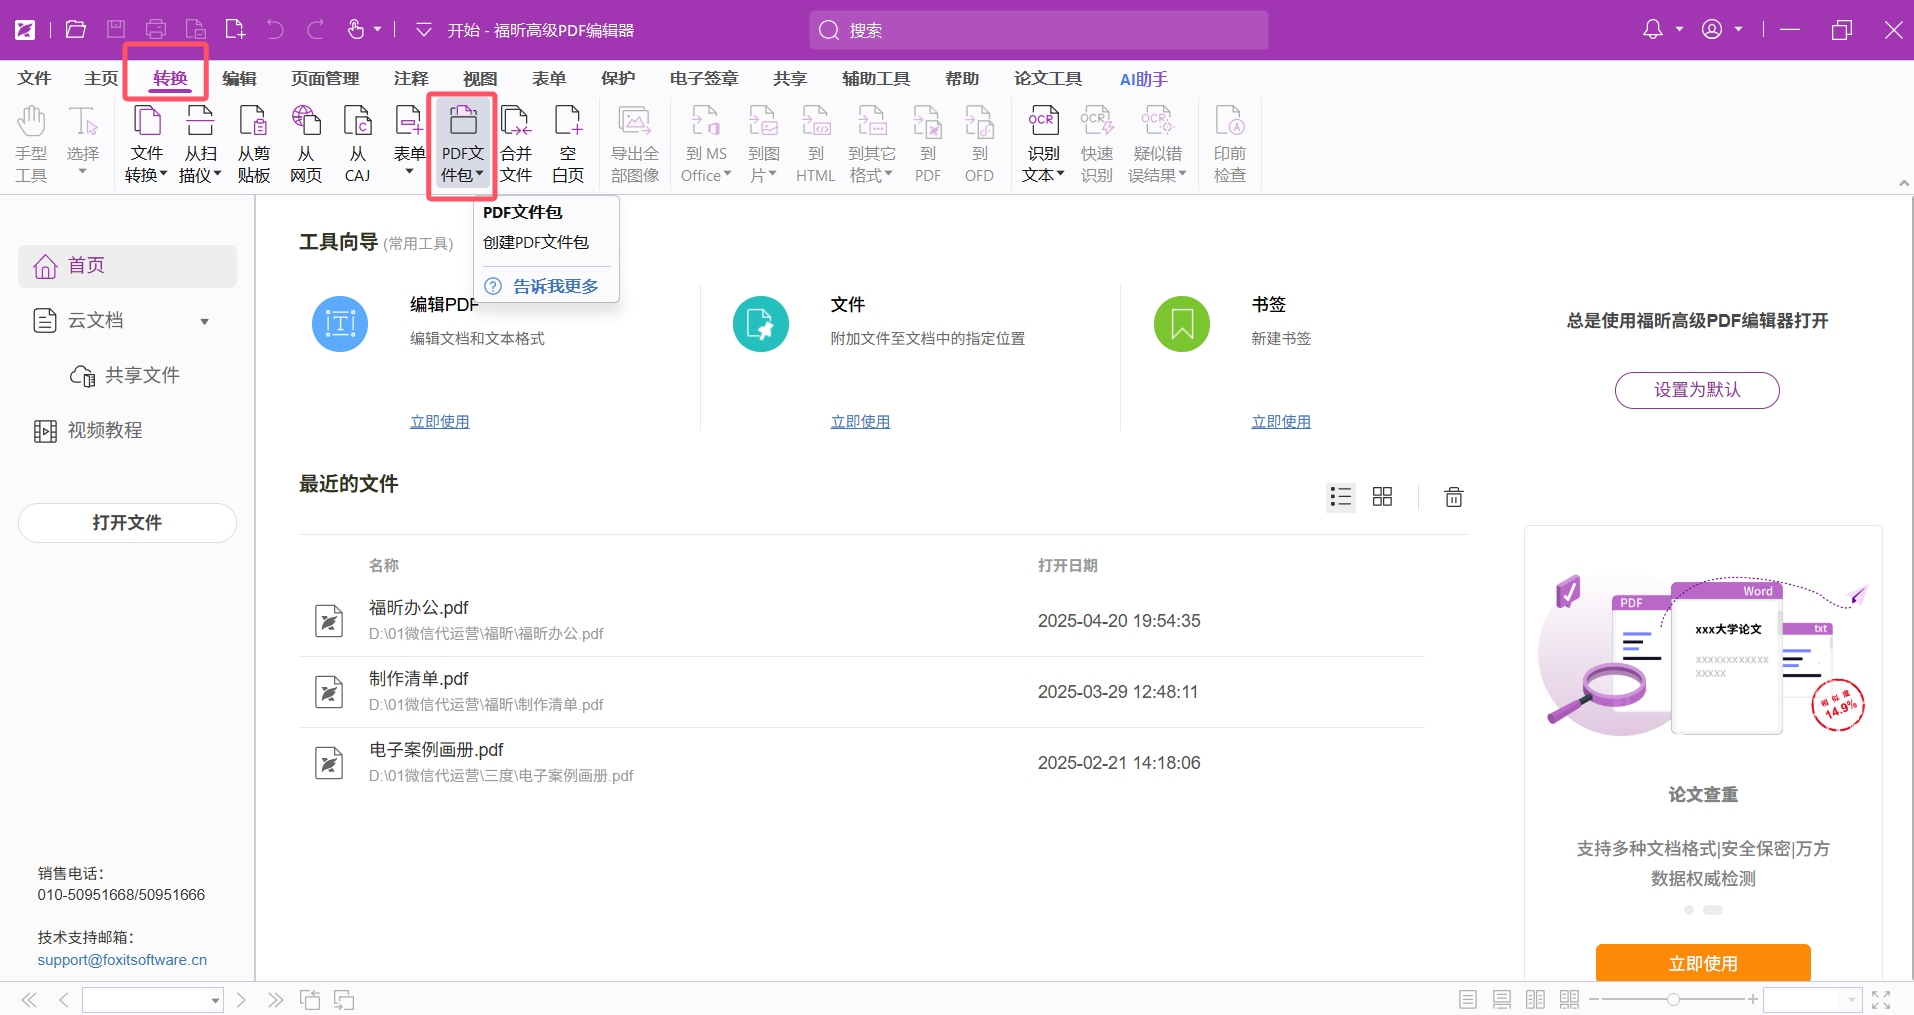Screen dimensions: 1914x1015
Task: Create a blank page with 空白页
Action: 568,144
